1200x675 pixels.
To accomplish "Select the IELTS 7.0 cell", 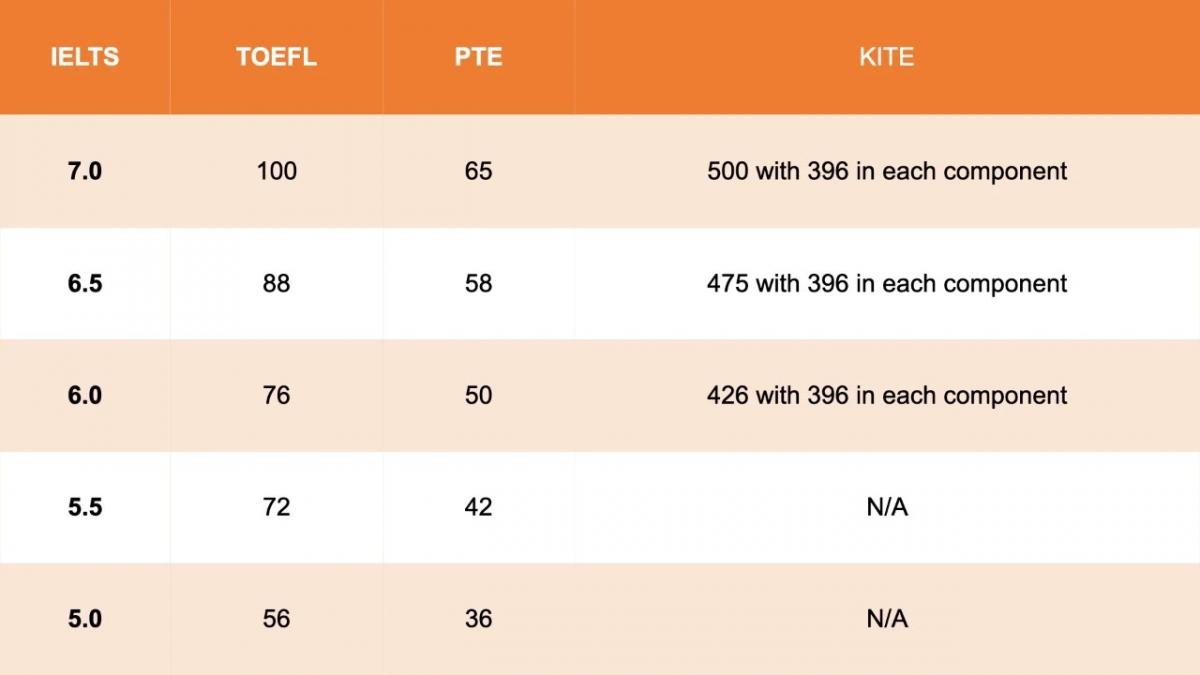I will pos(85,171).
